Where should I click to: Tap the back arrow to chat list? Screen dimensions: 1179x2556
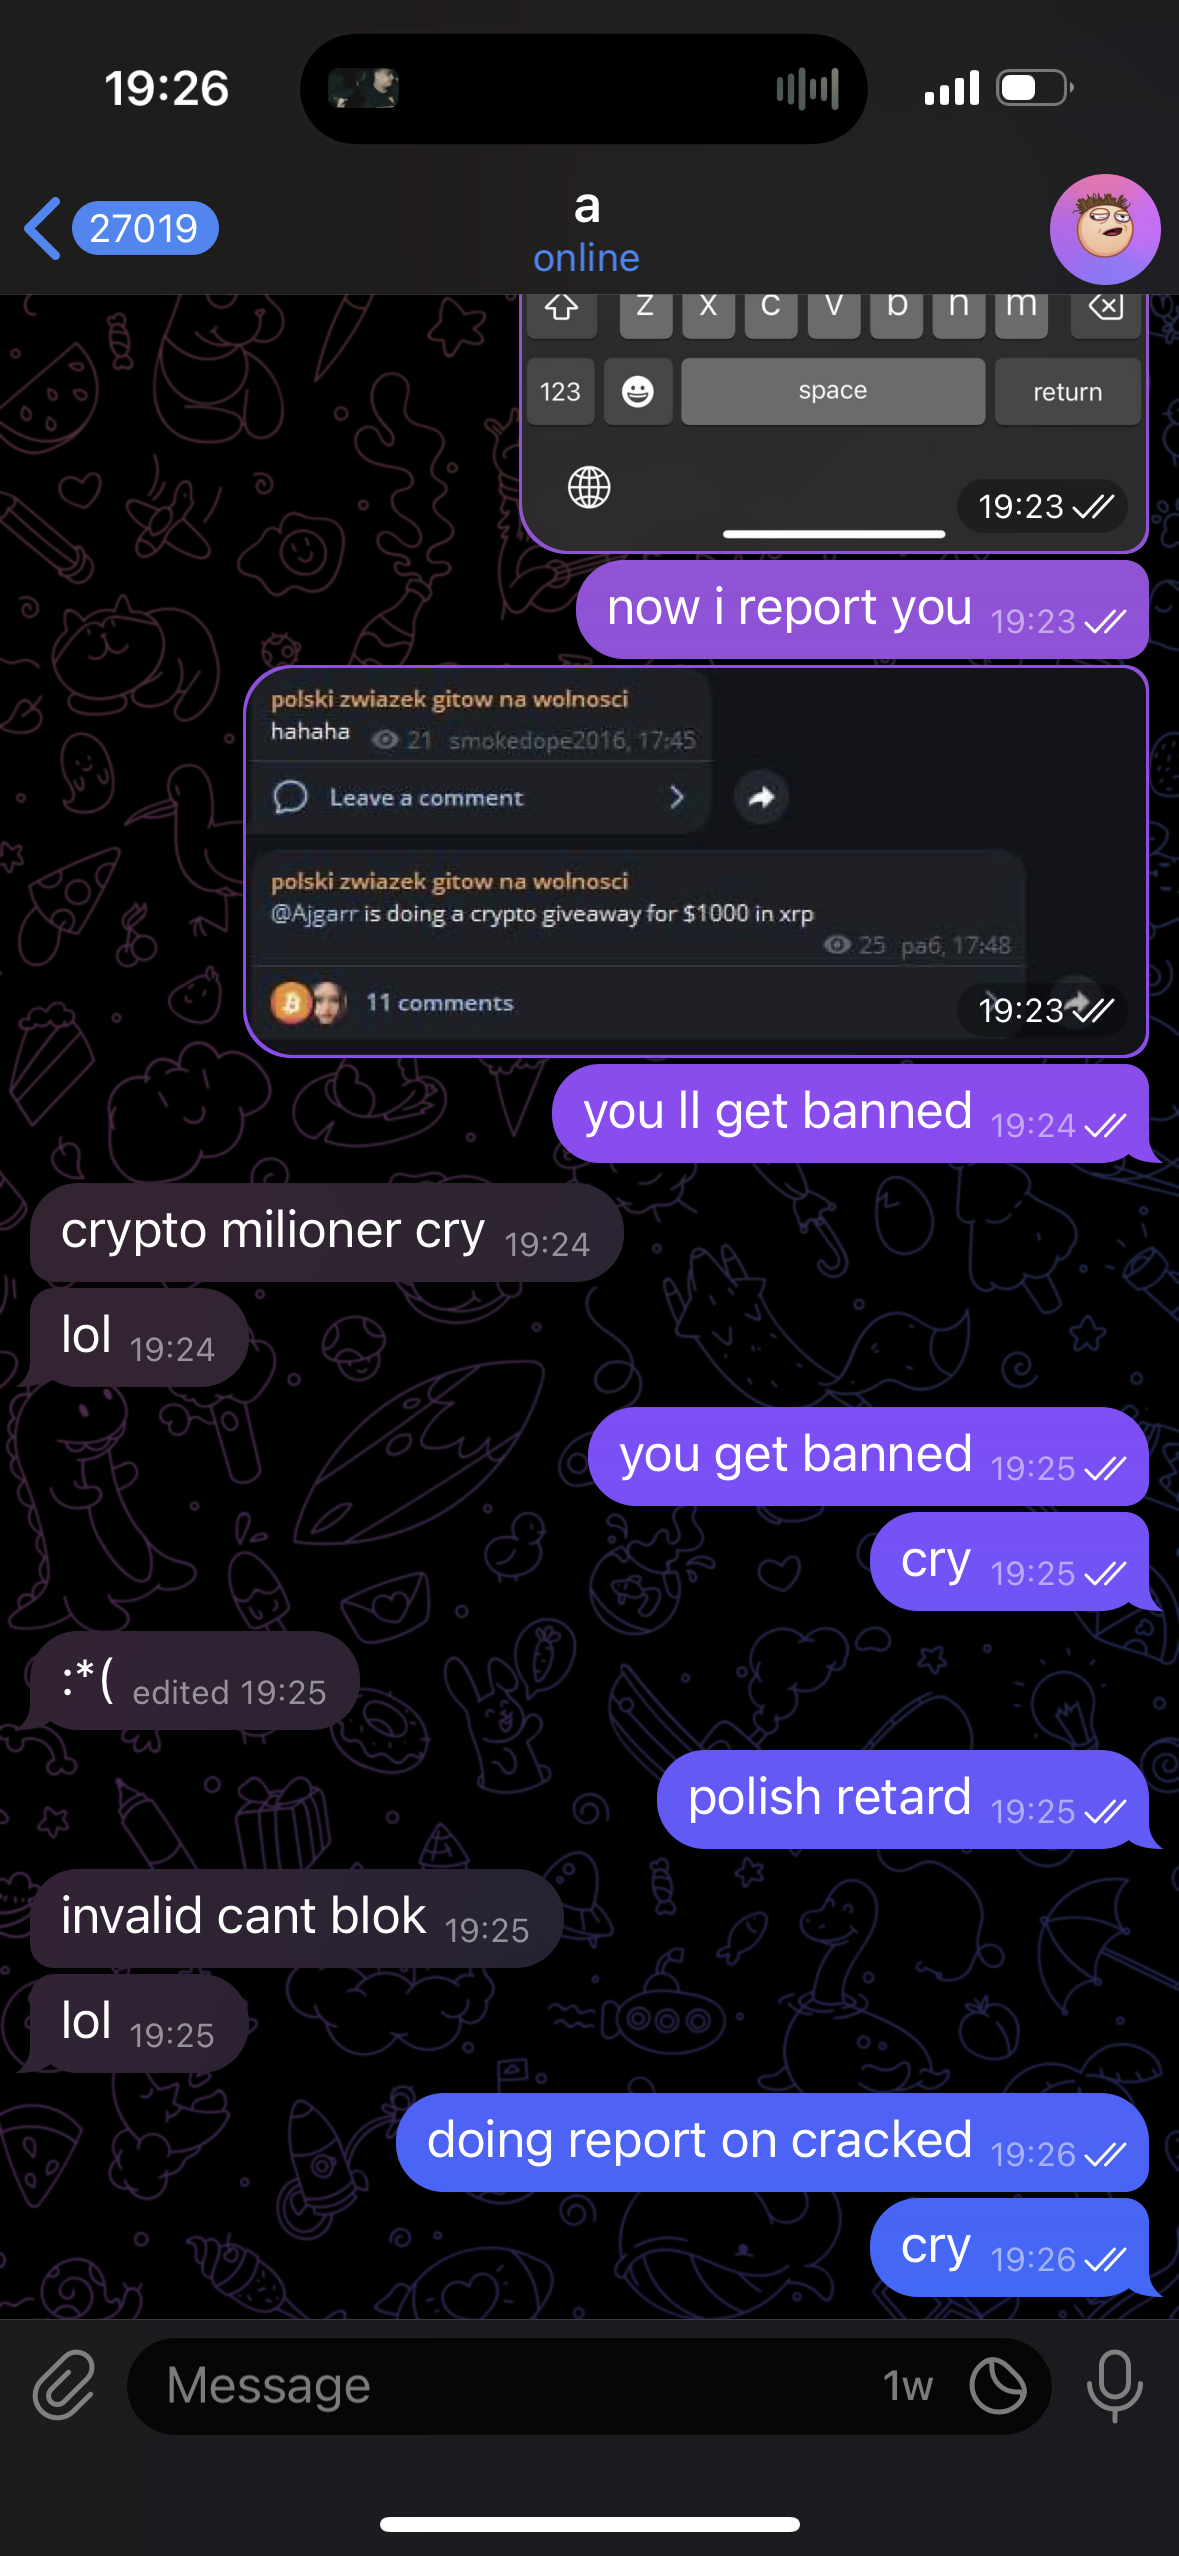pos(42,228)
